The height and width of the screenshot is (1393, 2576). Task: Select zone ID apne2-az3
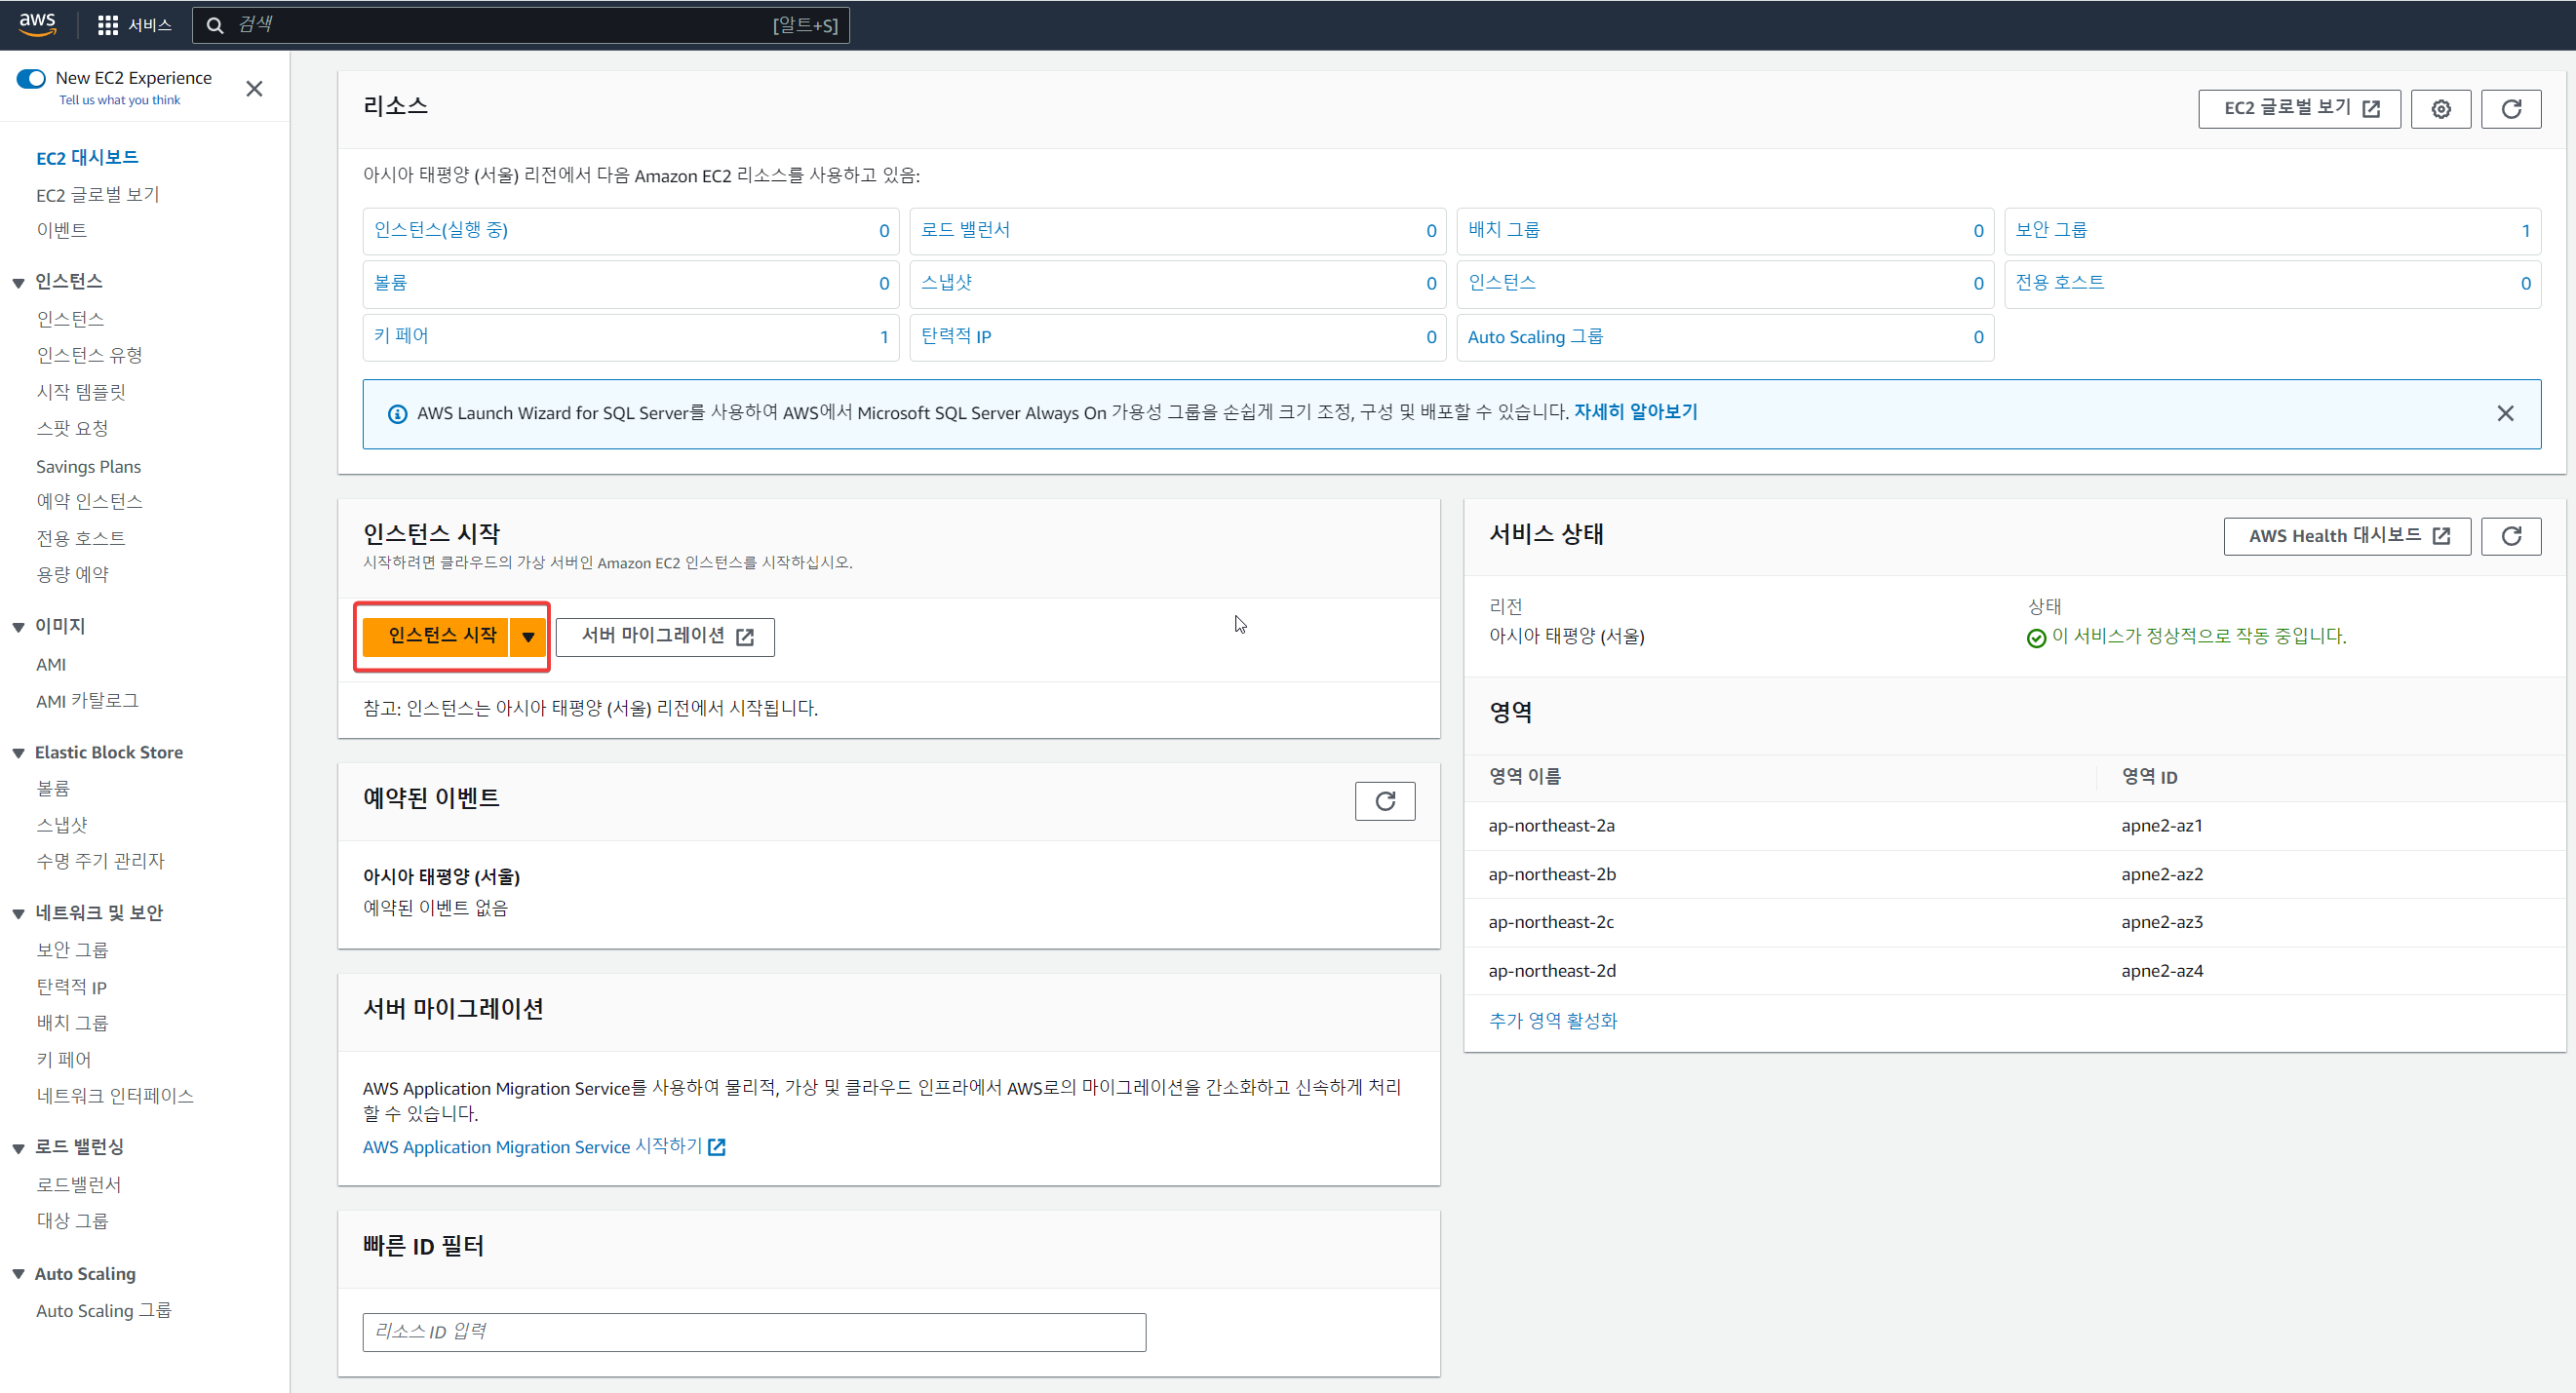pyautogui.click(x=2161, y=922)
